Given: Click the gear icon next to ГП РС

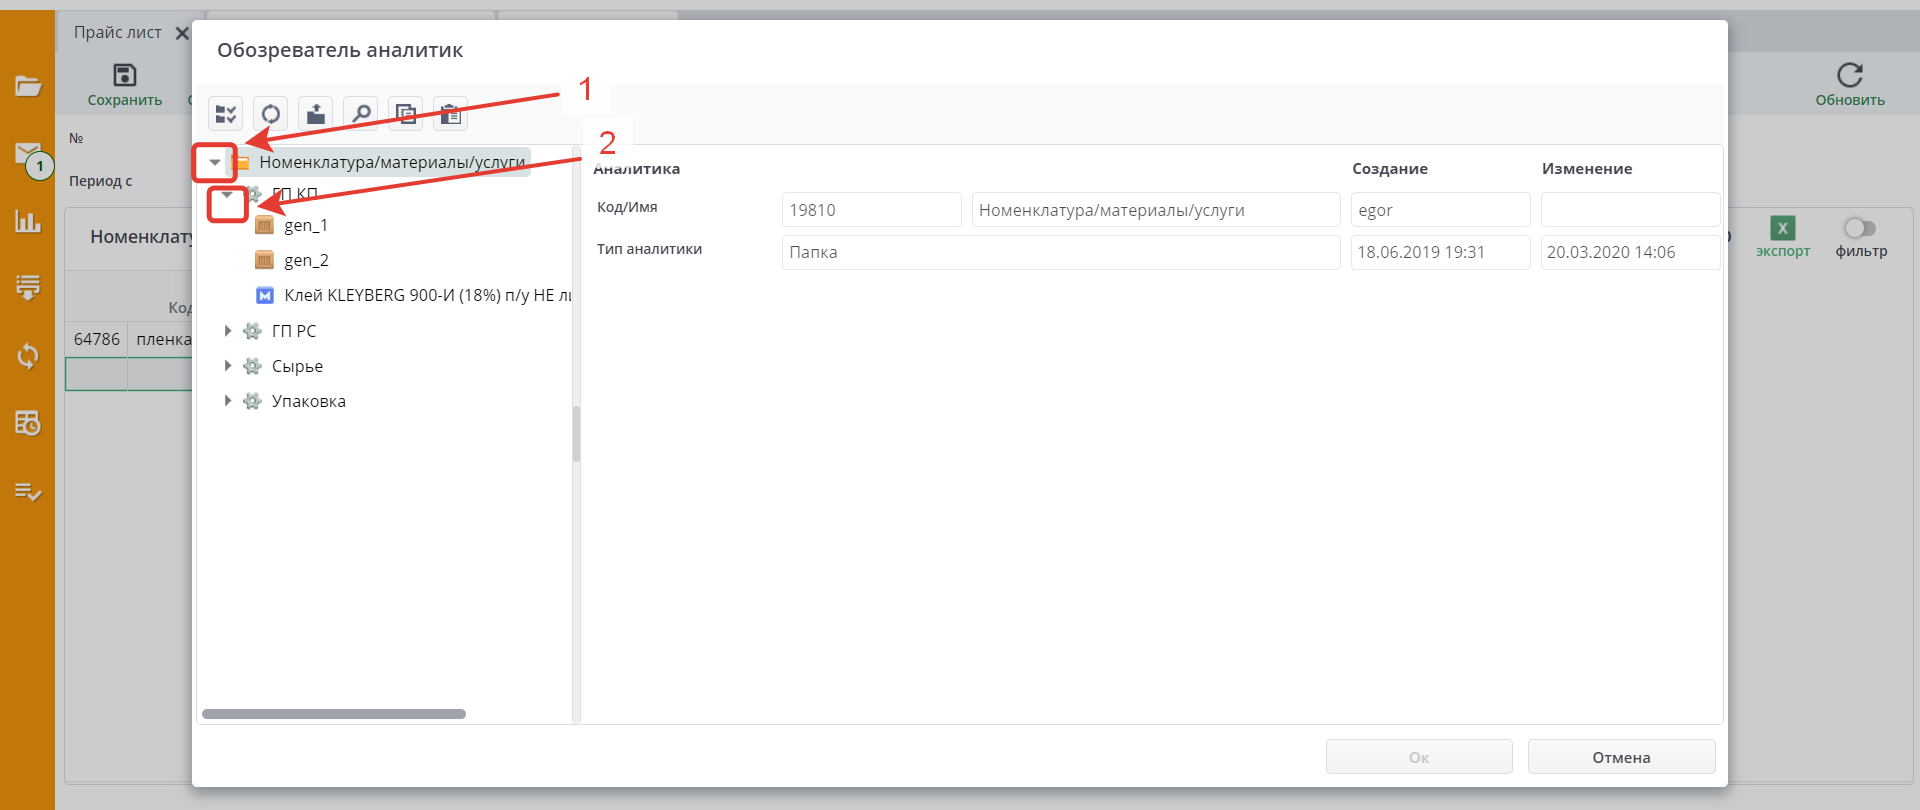Looking at the screenshot, I should click(x=252, y=331).
